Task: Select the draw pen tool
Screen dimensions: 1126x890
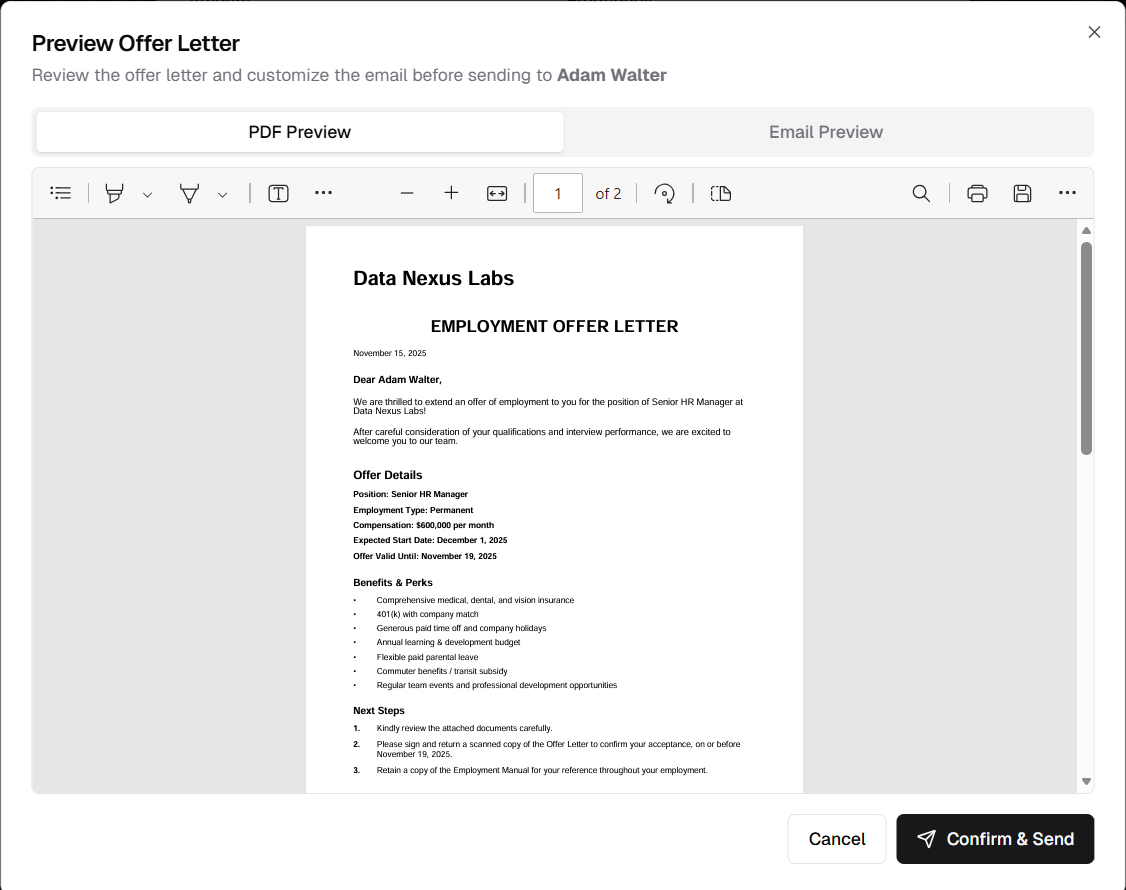Action: [189, 193]
